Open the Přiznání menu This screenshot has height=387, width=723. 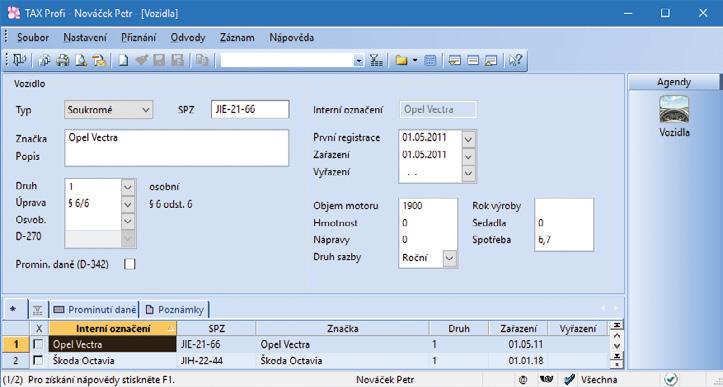click(139, 38)
